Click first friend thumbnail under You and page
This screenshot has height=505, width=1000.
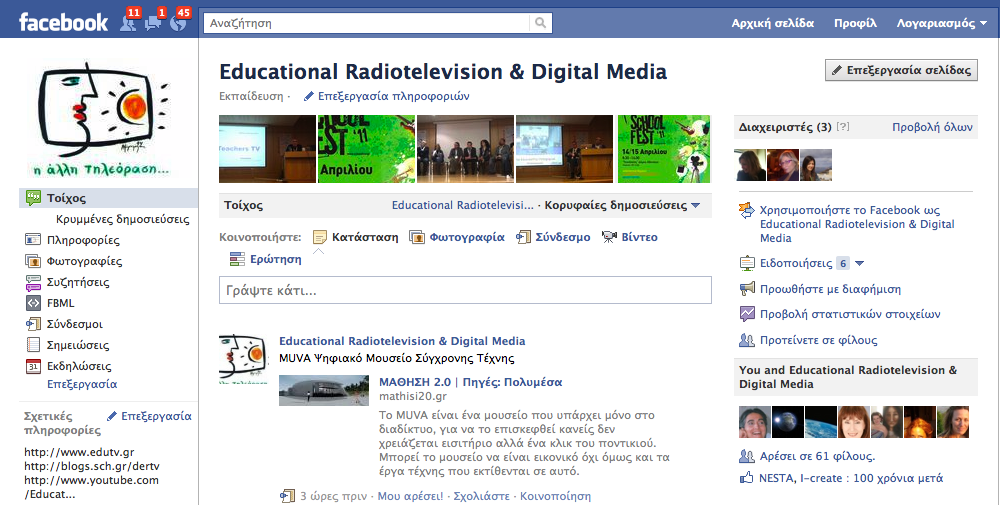(754, 422)
